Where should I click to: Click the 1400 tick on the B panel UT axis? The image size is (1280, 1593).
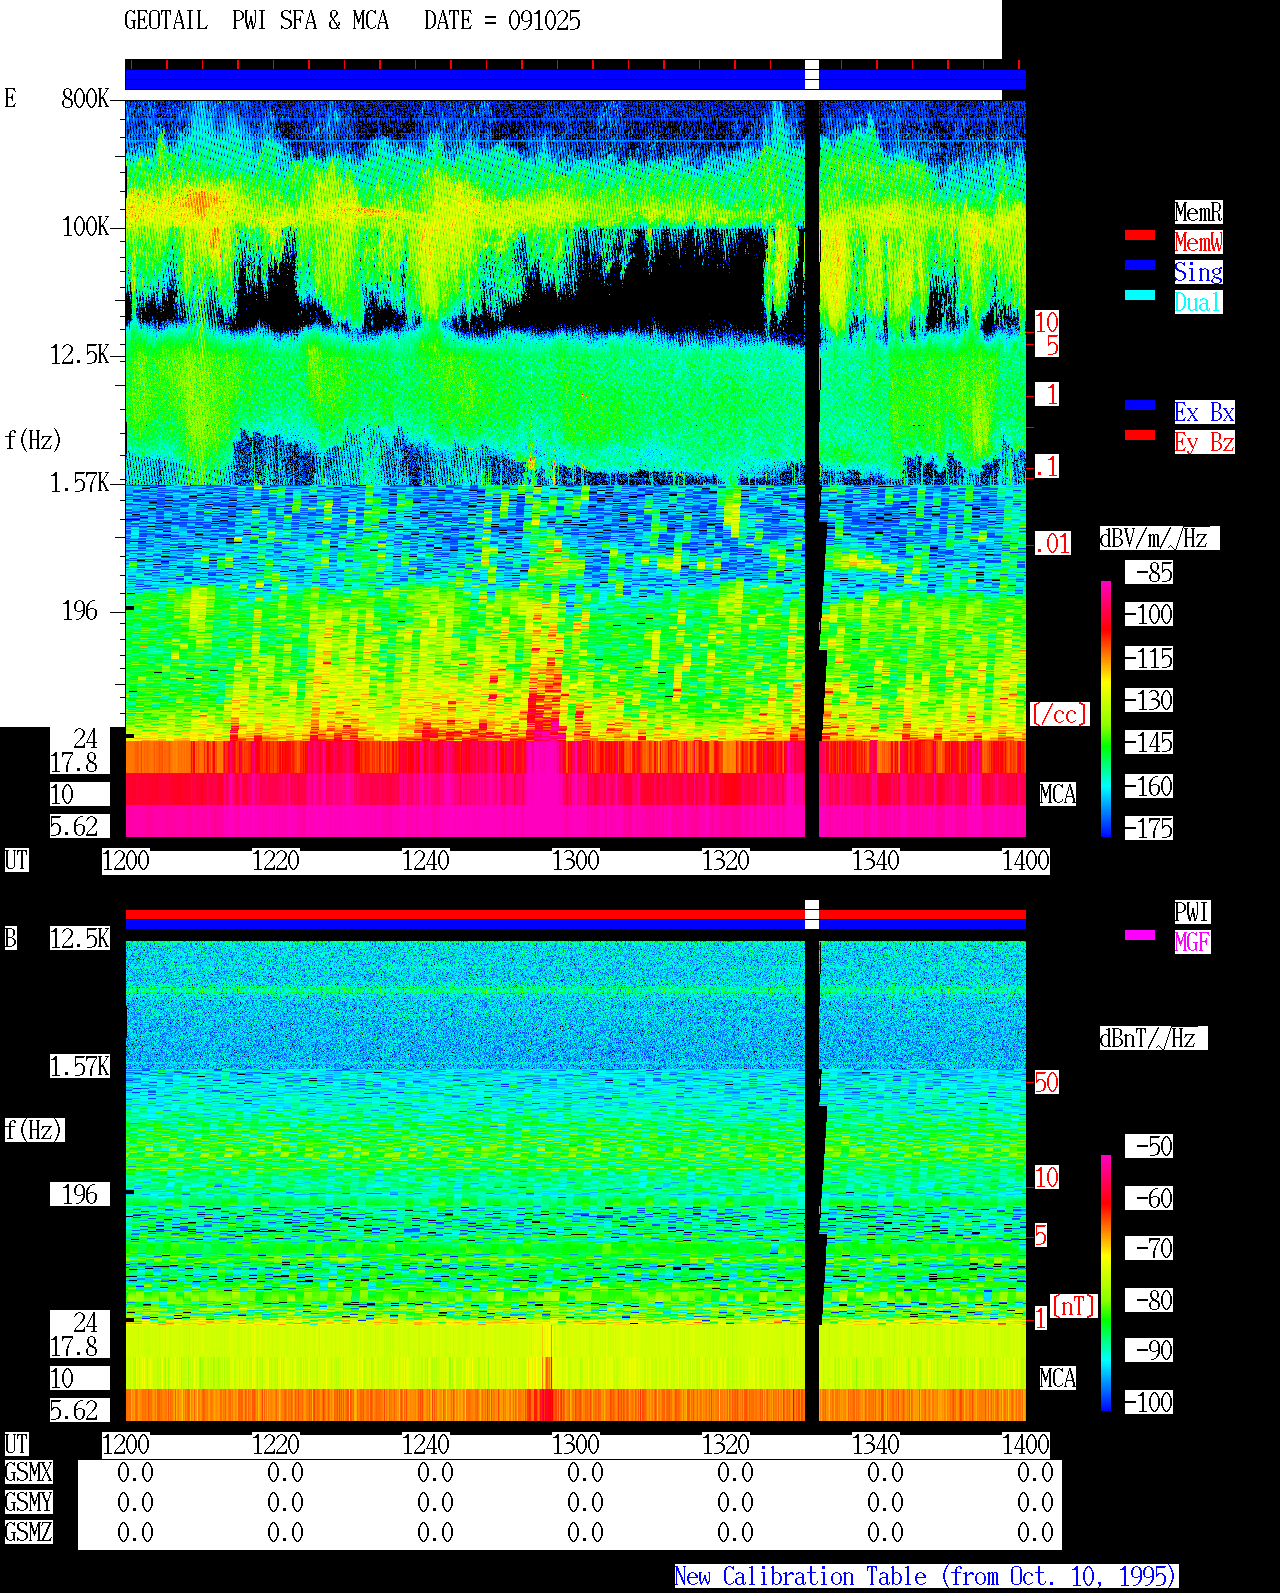pos(1026,1444)
